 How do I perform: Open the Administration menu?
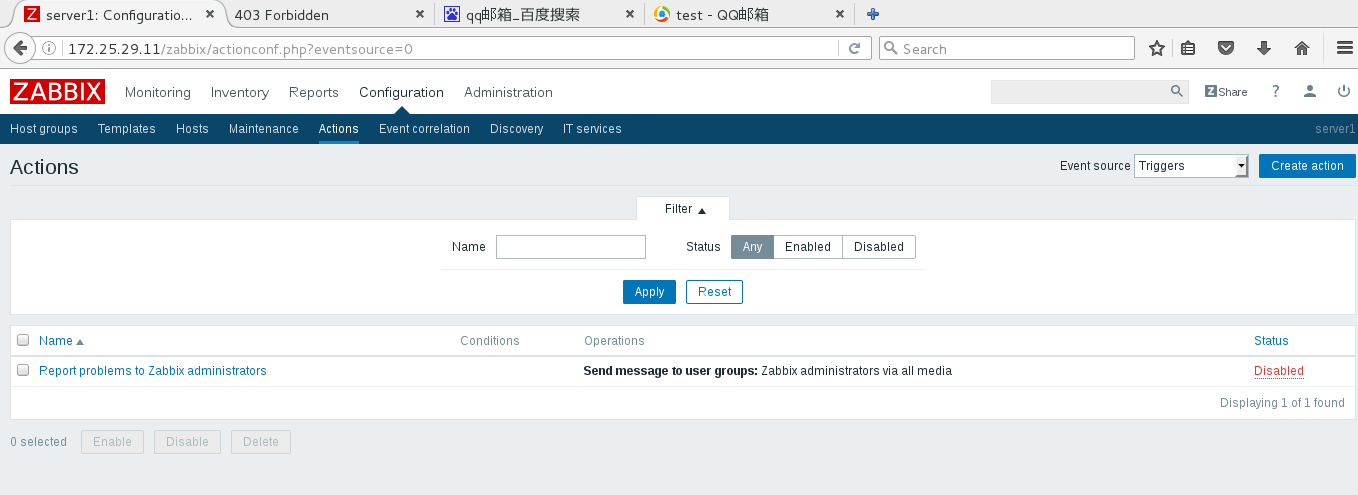[508, 92]
